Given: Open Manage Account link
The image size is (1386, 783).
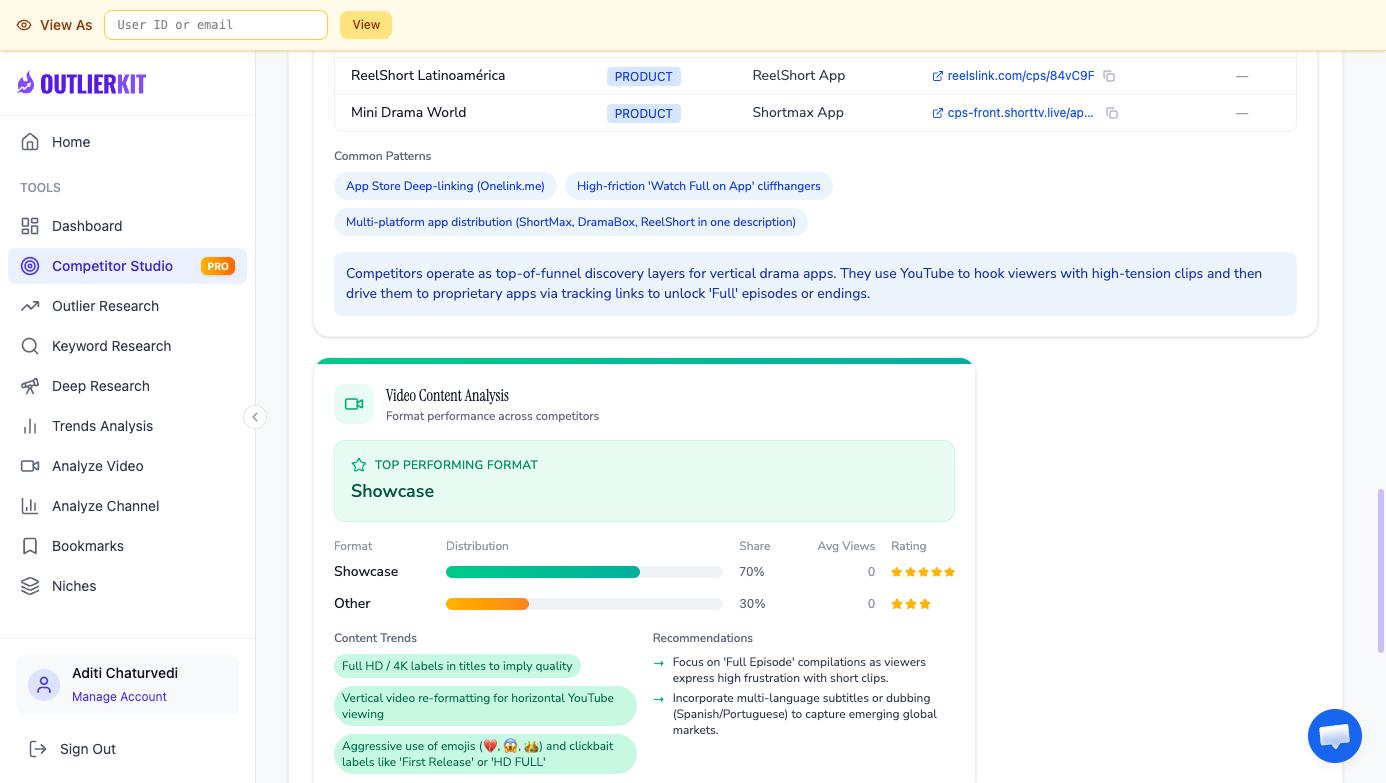Looking at the screenshot, I should point(119,697).
